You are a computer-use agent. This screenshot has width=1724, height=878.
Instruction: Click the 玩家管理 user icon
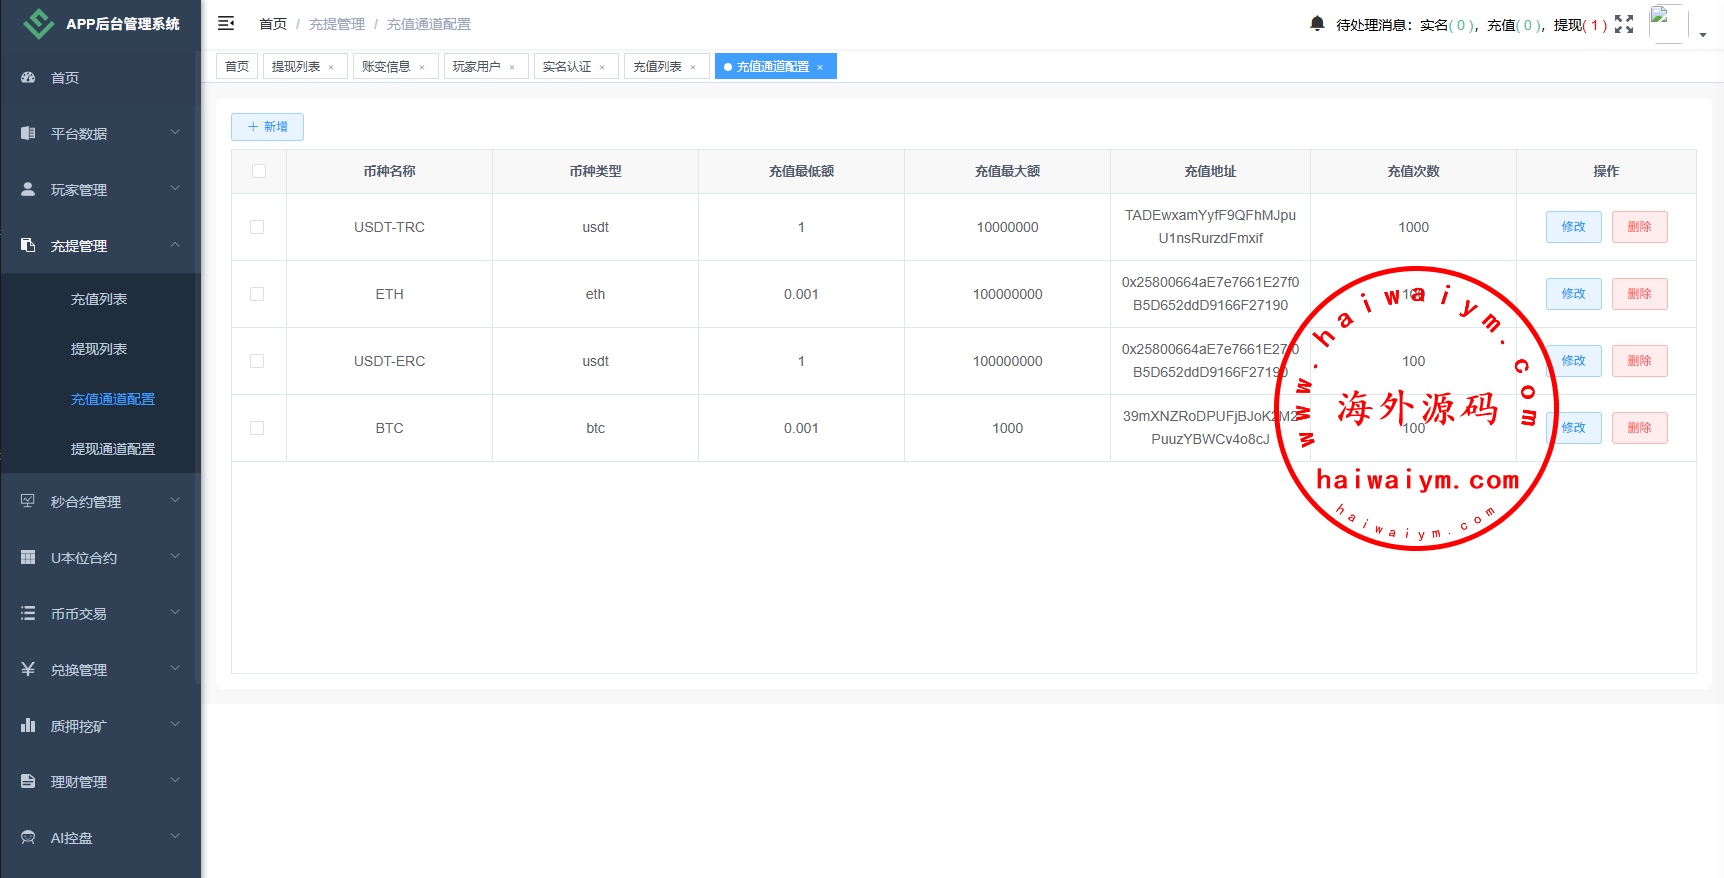(28, 189)
